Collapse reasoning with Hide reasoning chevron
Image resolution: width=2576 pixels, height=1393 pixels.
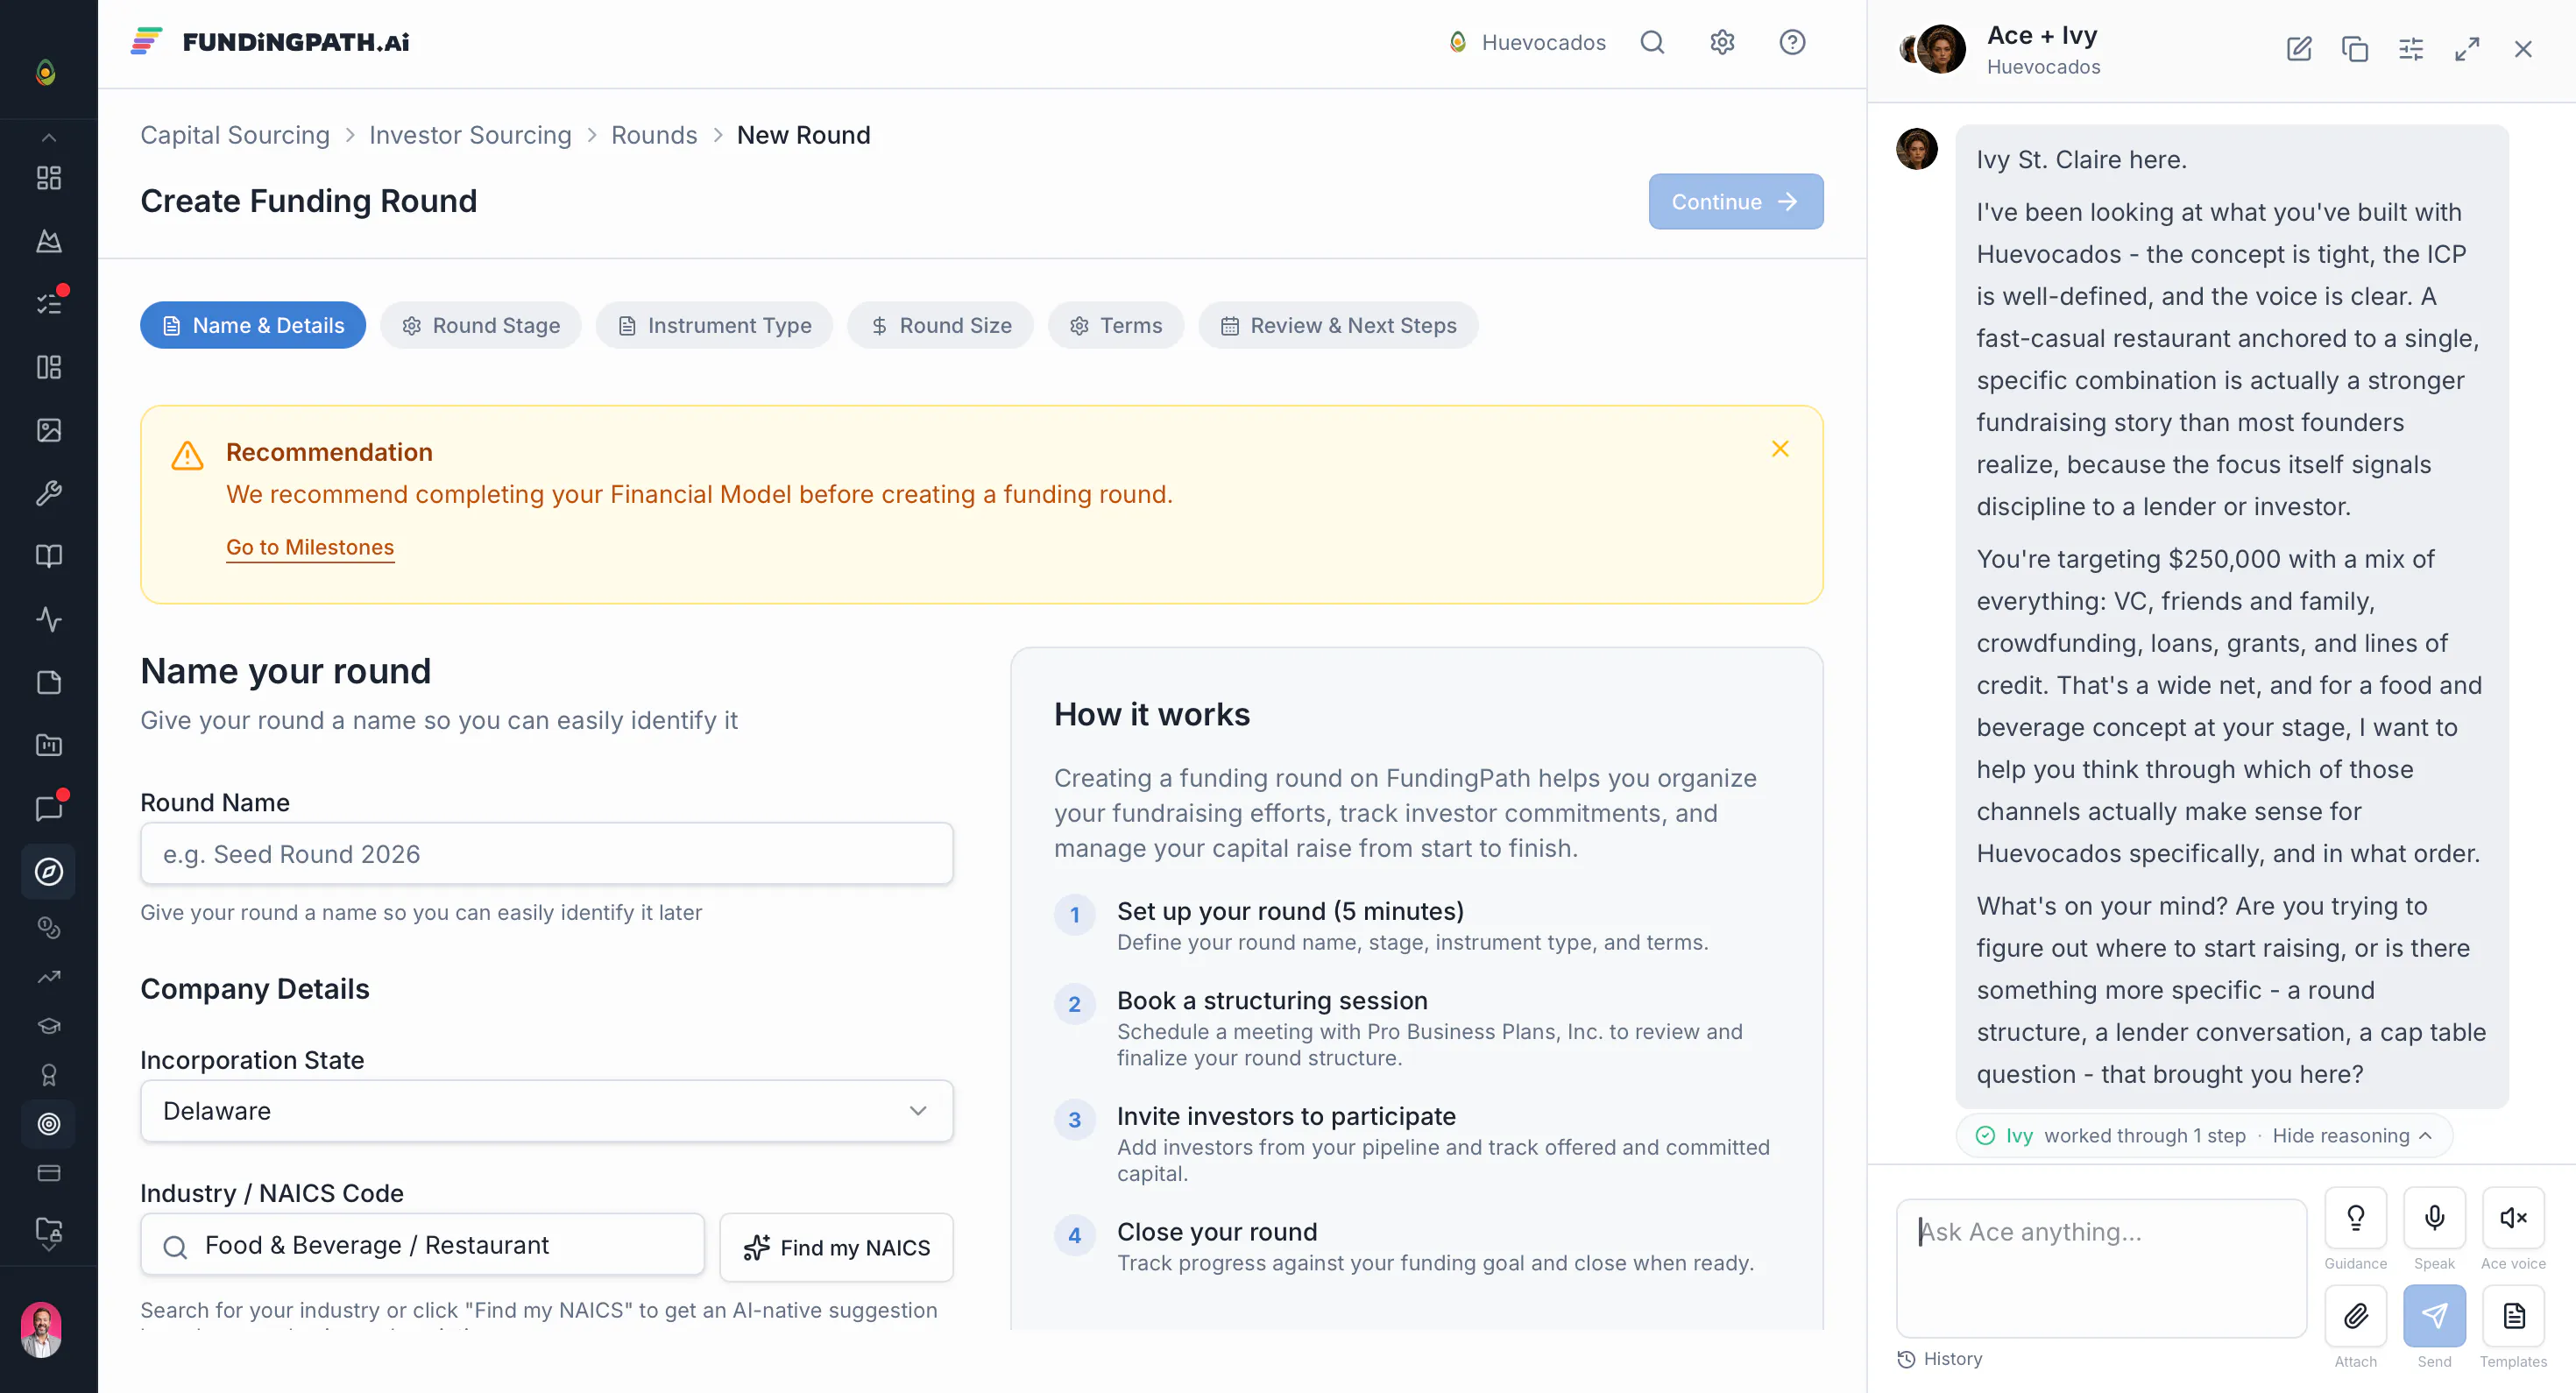tap(2351, 1136)
